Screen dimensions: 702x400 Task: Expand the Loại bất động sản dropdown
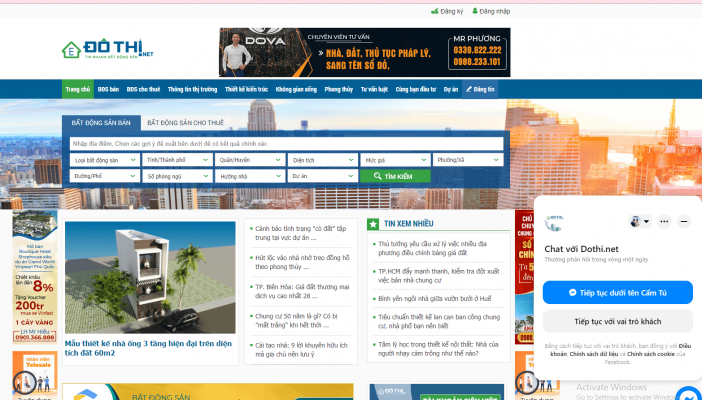click(x=105, y=160)
